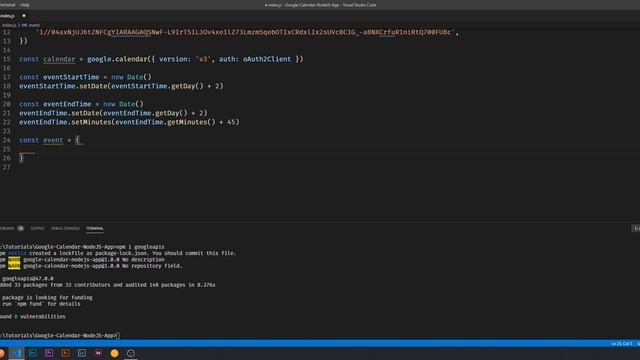The image size is (640, 360).
Task: Open Adobe XD from the taskbar
Action: click(x=98, y=353)
